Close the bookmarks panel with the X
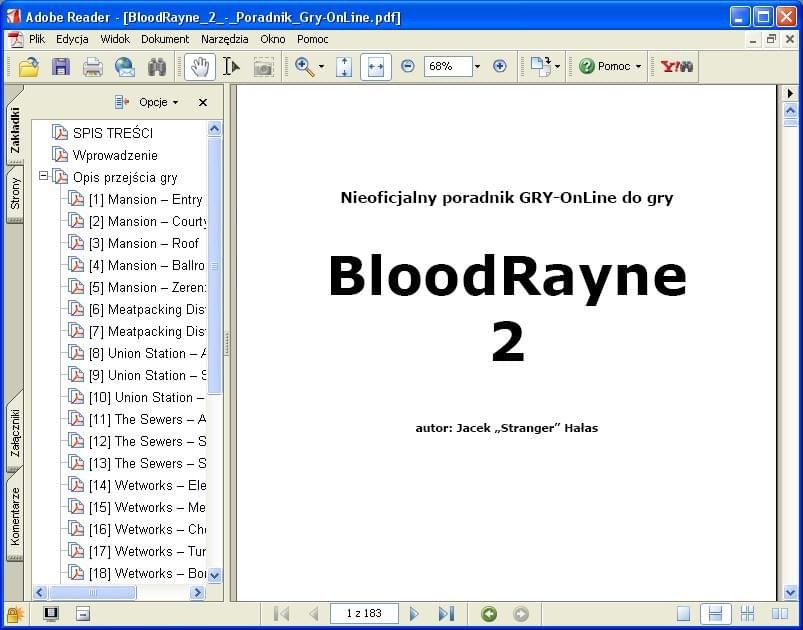This screenshot has height=630, width=803. pos(203,102)
